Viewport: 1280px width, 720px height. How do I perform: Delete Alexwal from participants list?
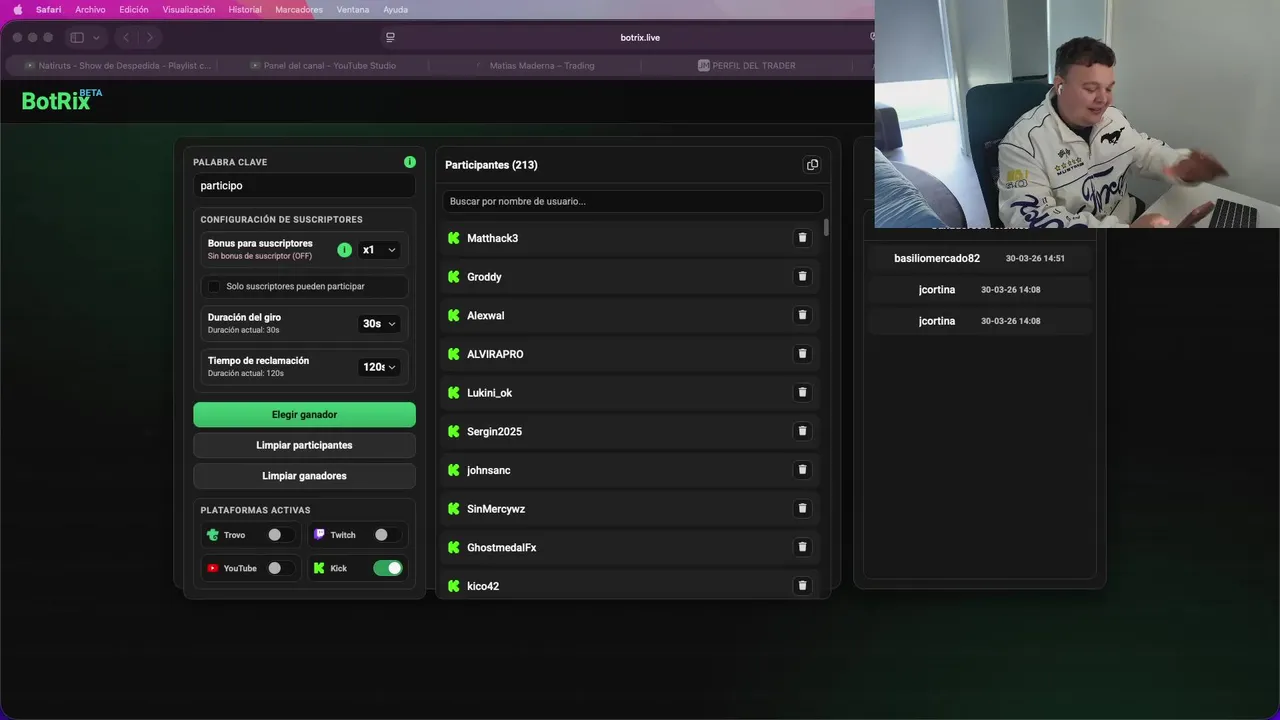[802, 315]
